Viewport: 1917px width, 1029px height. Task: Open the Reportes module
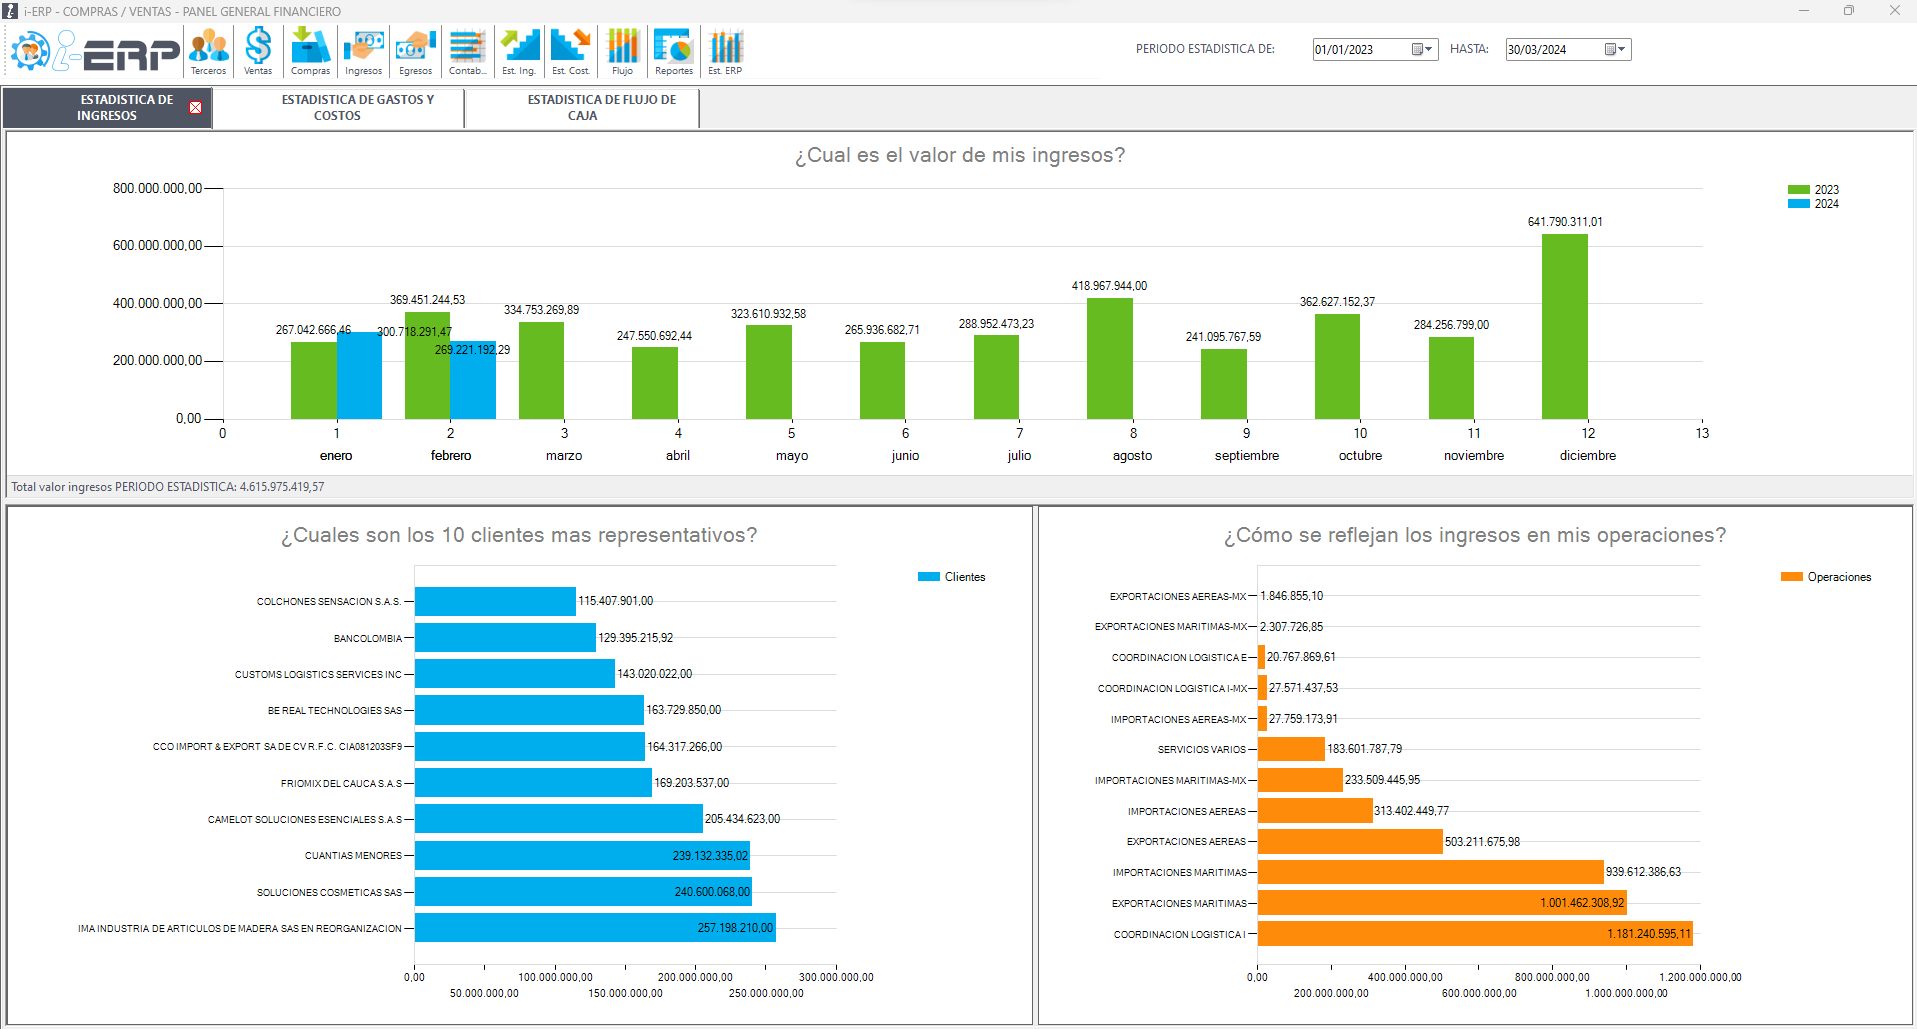pyautogui.click(x=673, y=51)
